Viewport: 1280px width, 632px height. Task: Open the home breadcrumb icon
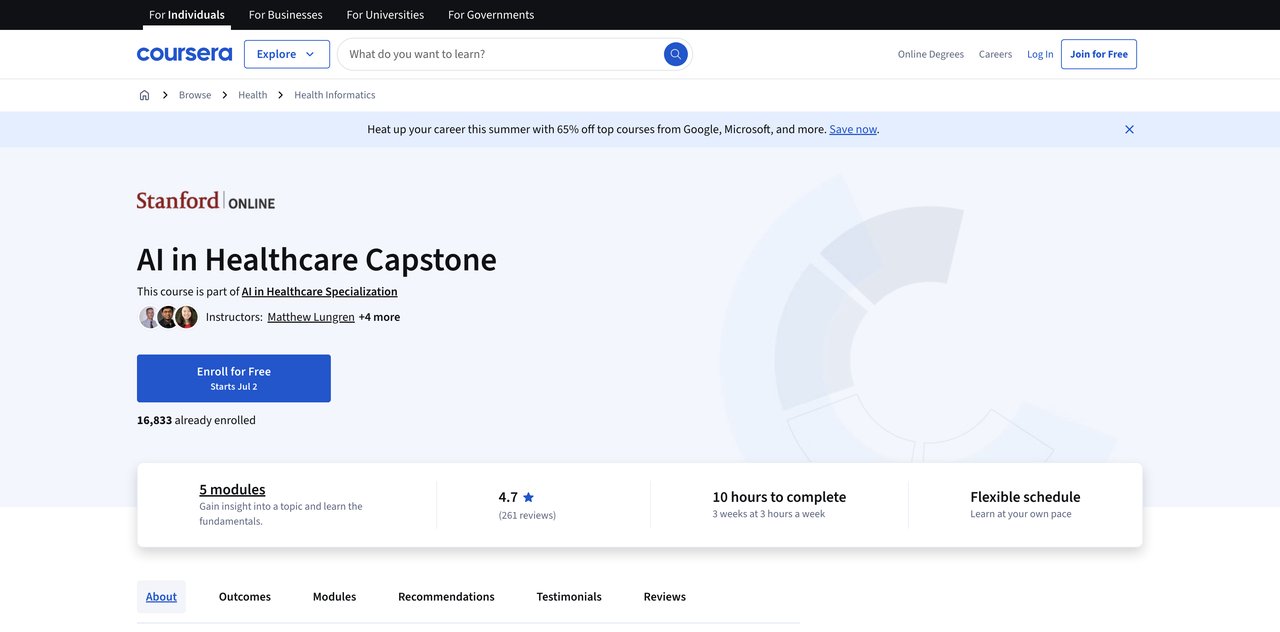click(x=144, y=95)
